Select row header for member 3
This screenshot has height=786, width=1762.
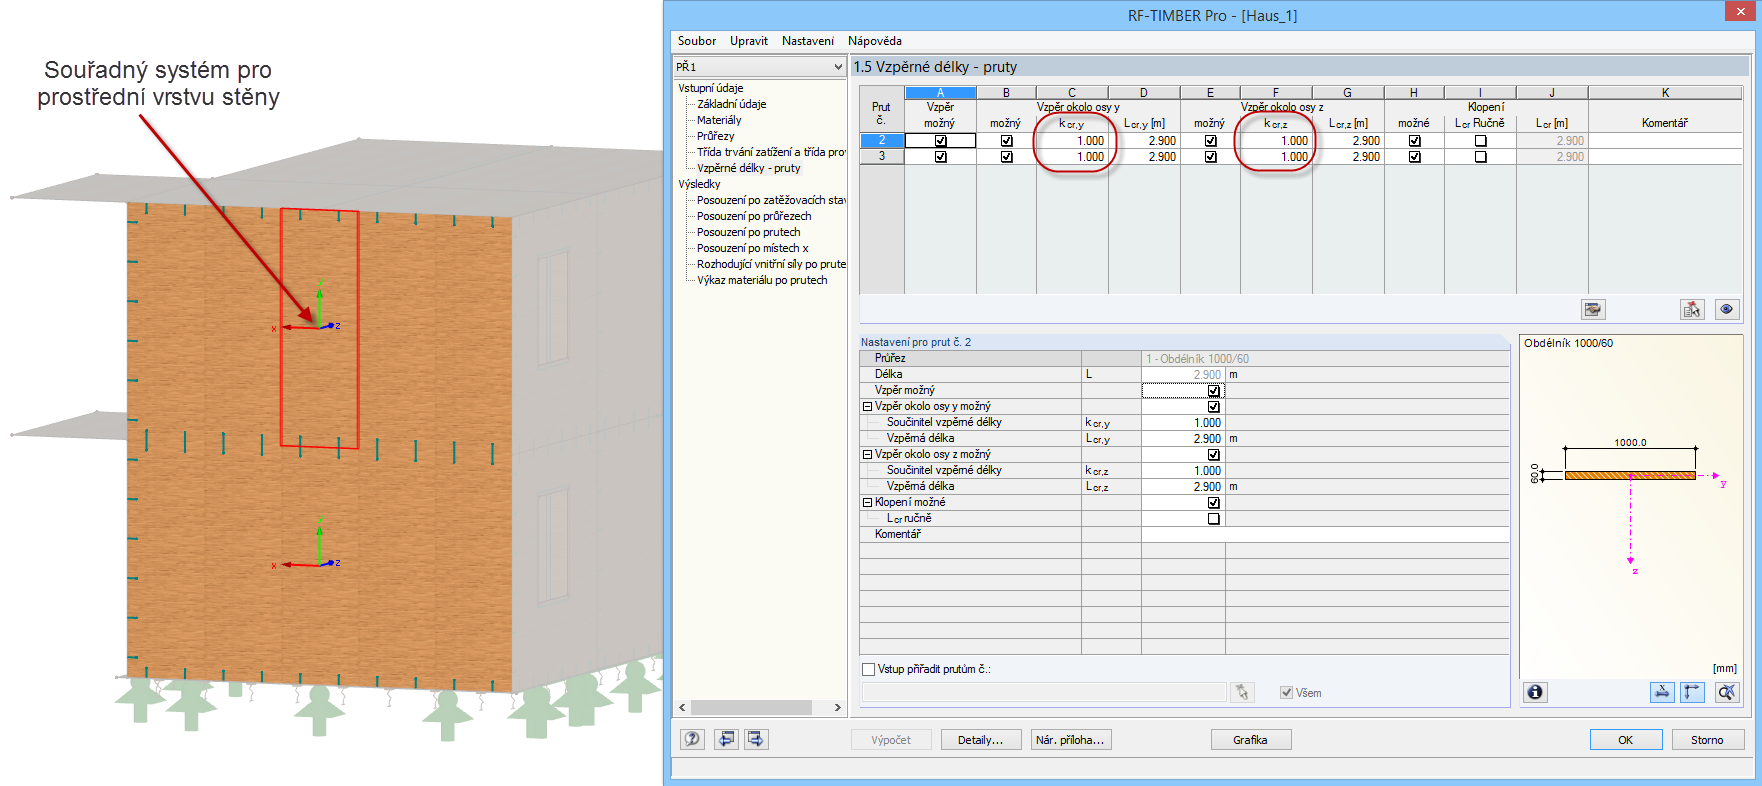coord(882,157)
